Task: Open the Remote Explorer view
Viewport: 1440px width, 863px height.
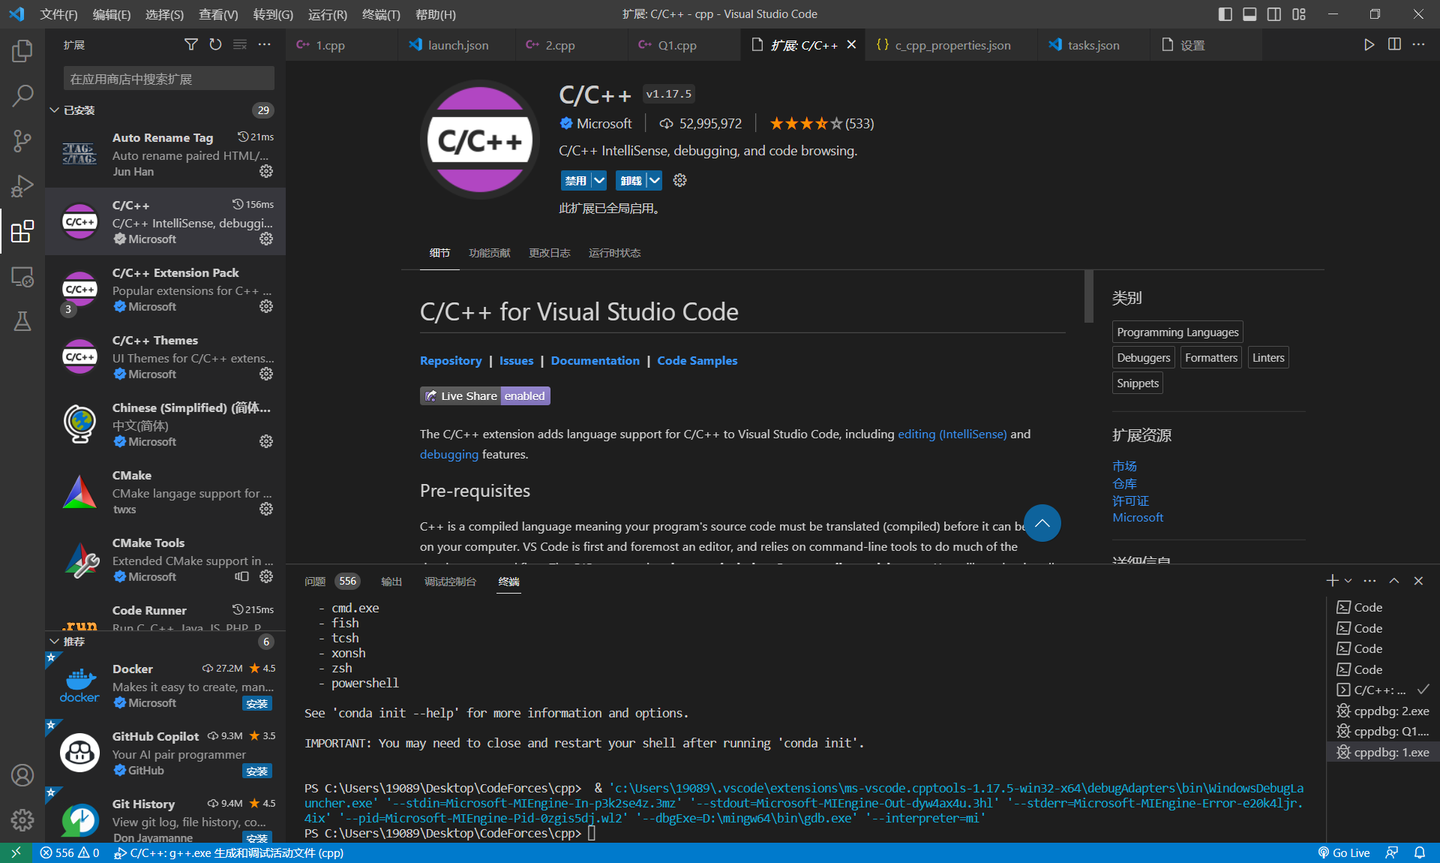Action: (22, 277)
